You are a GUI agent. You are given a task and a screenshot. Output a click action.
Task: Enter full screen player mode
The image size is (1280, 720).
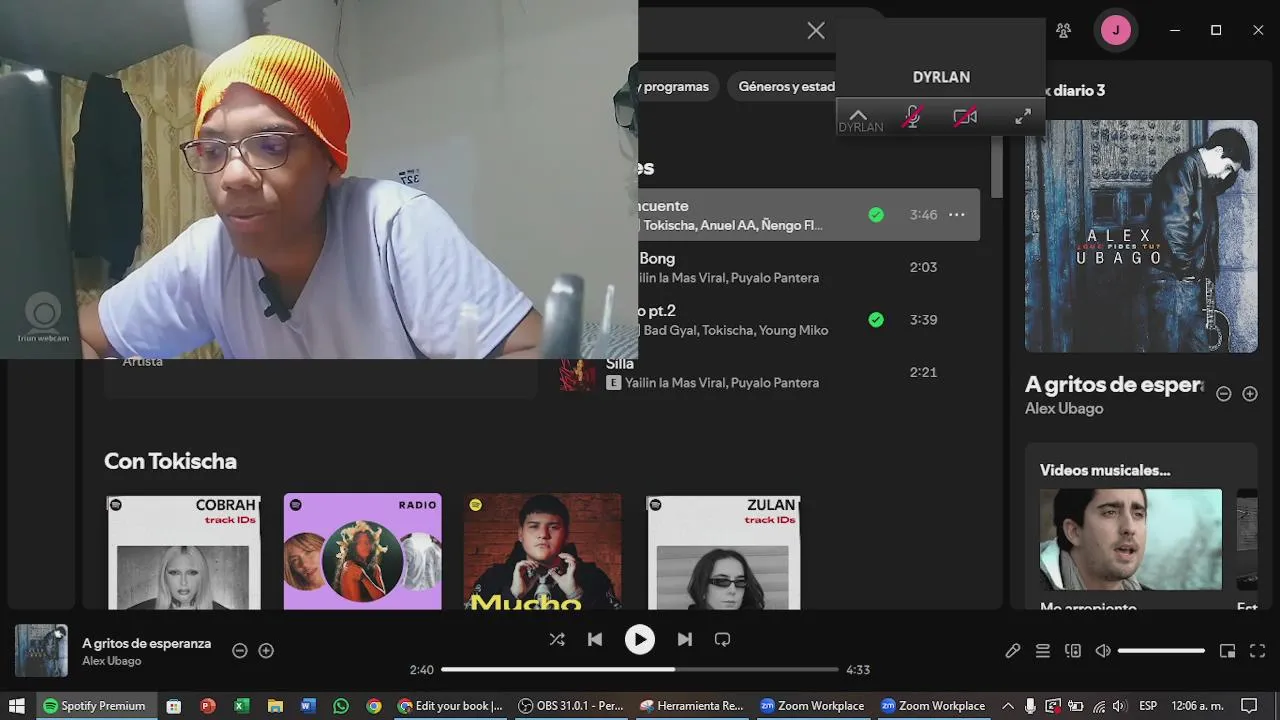[x=1258, y=651]
